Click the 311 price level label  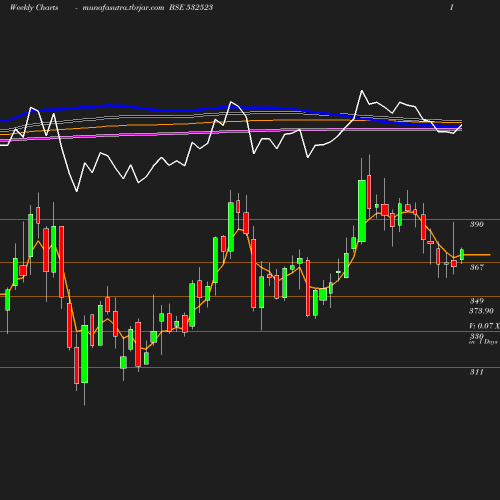pos(477,372)
